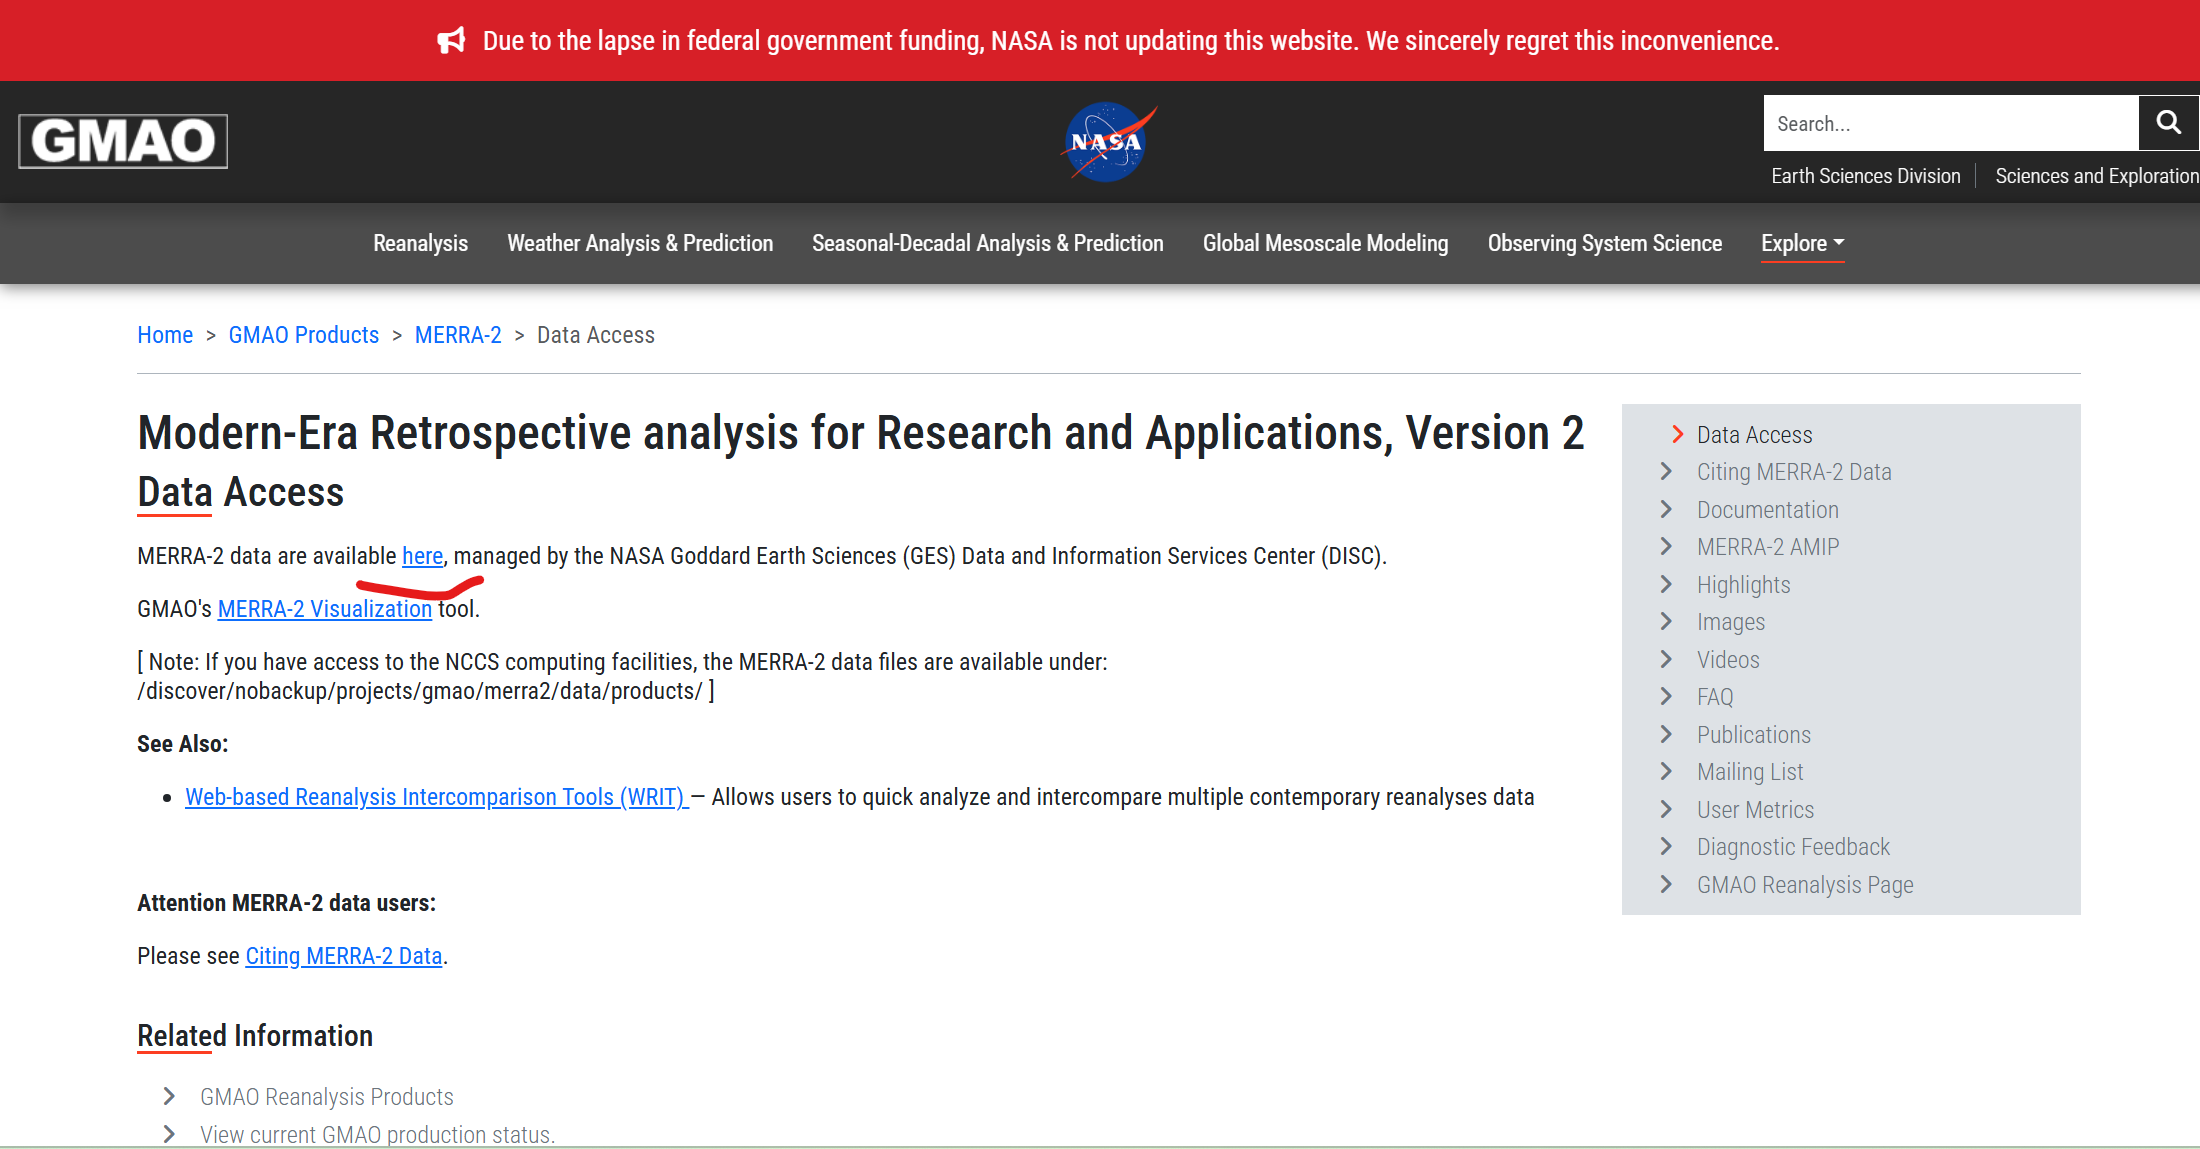Open the MERRA-2 Visualization link
The width and height of the screenshot is (2200, 1149).
pyautogui.click(x=324, y=609)
